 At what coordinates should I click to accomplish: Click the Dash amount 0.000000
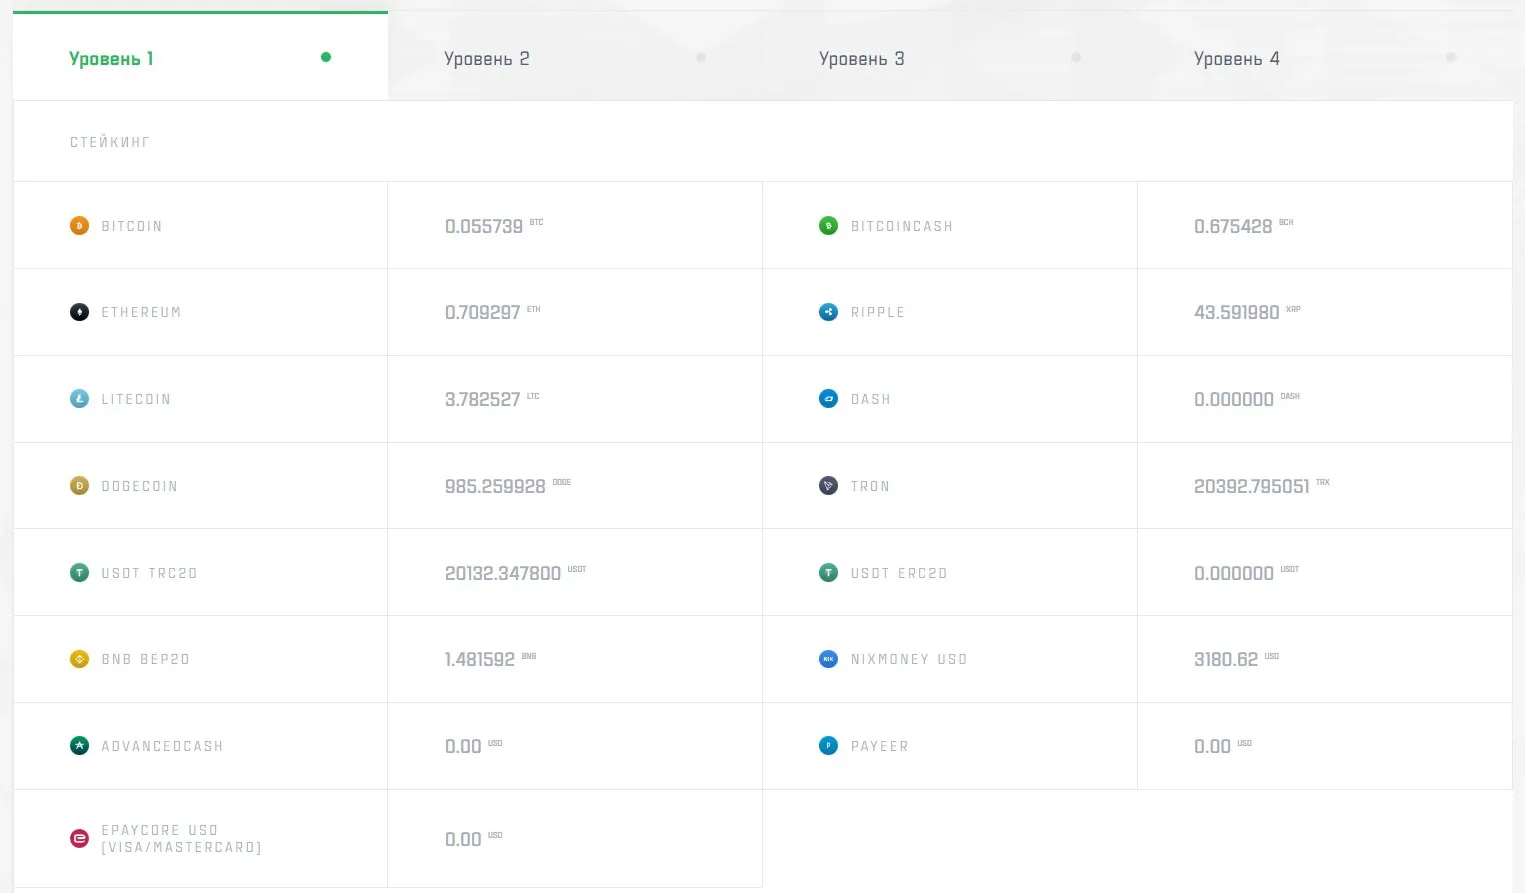click(1234, 399)
